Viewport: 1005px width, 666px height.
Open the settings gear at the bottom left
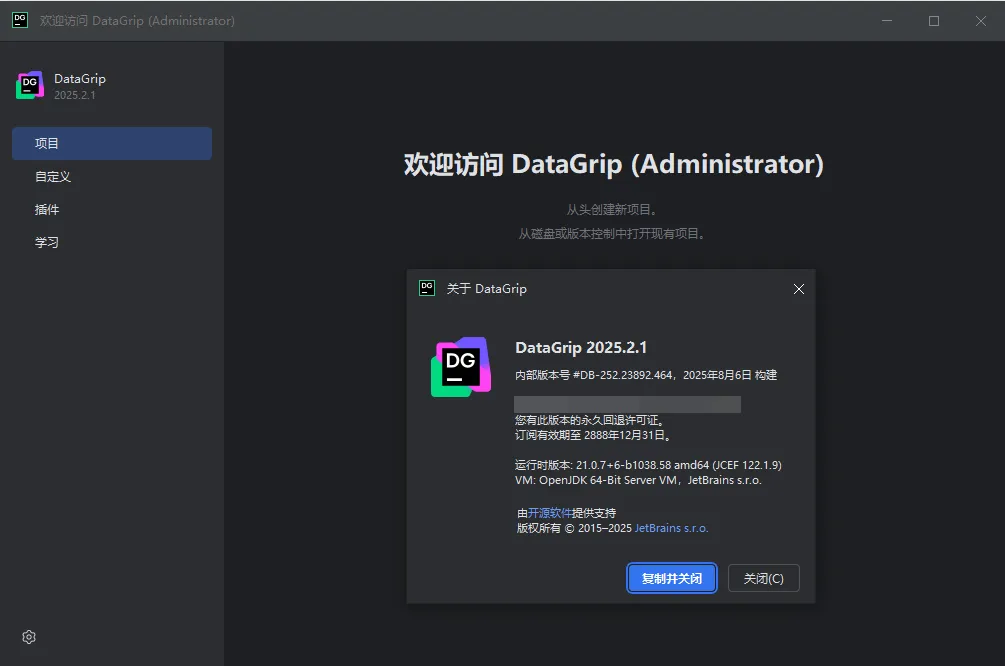pyautogui.click(x=29, y=637)
